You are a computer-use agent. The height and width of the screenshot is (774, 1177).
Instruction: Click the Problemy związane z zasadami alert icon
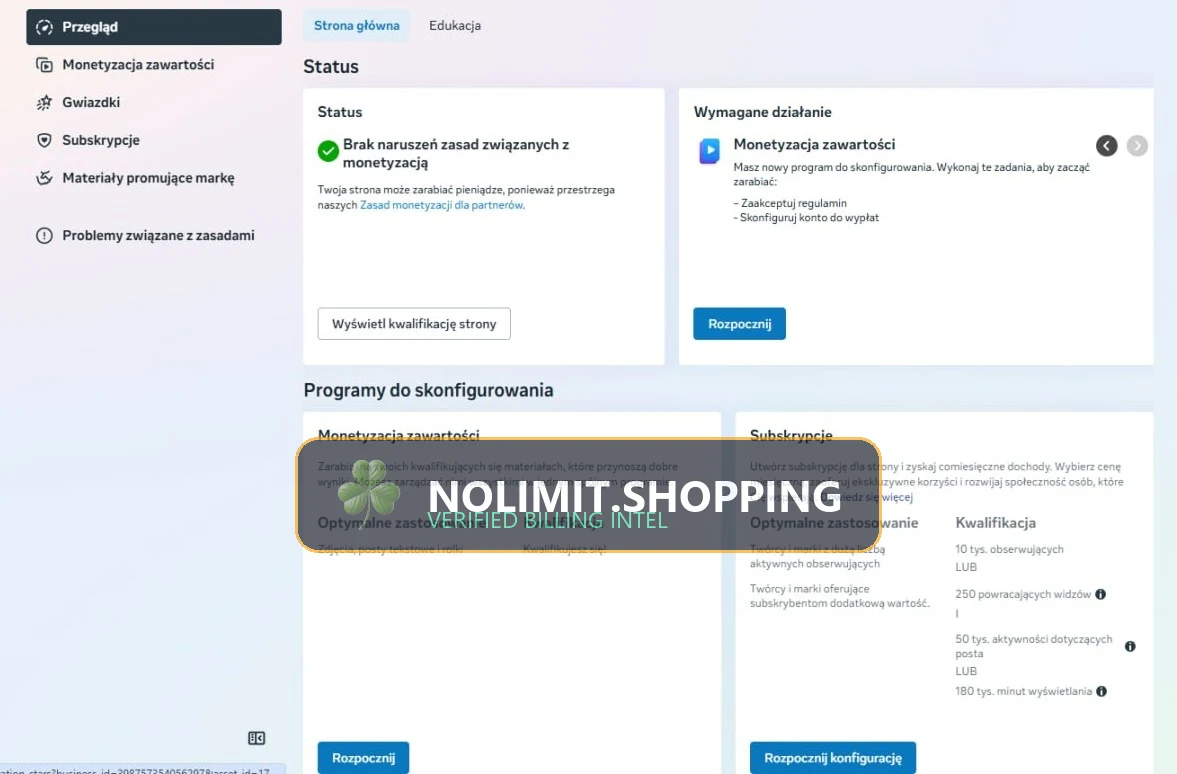tap(44, 235)
